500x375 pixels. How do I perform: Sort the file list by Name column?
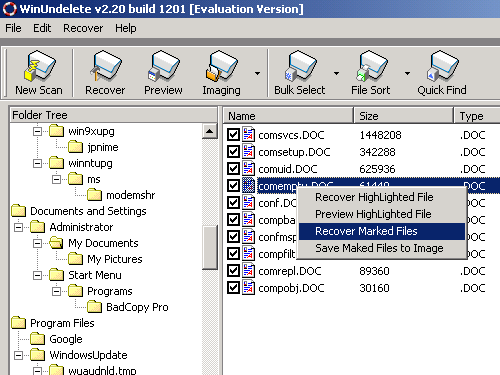point(288,116)
